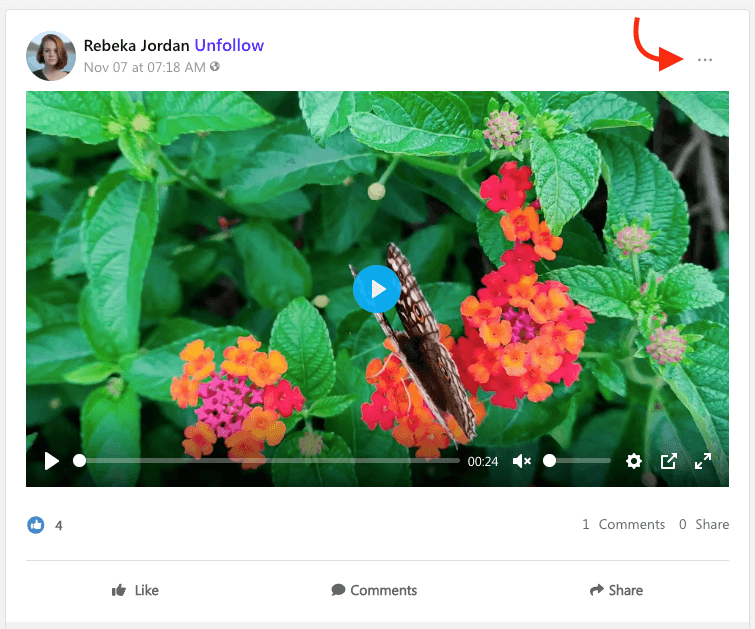Open video settings gear
755x629 pixels.
tap(634, 461)
